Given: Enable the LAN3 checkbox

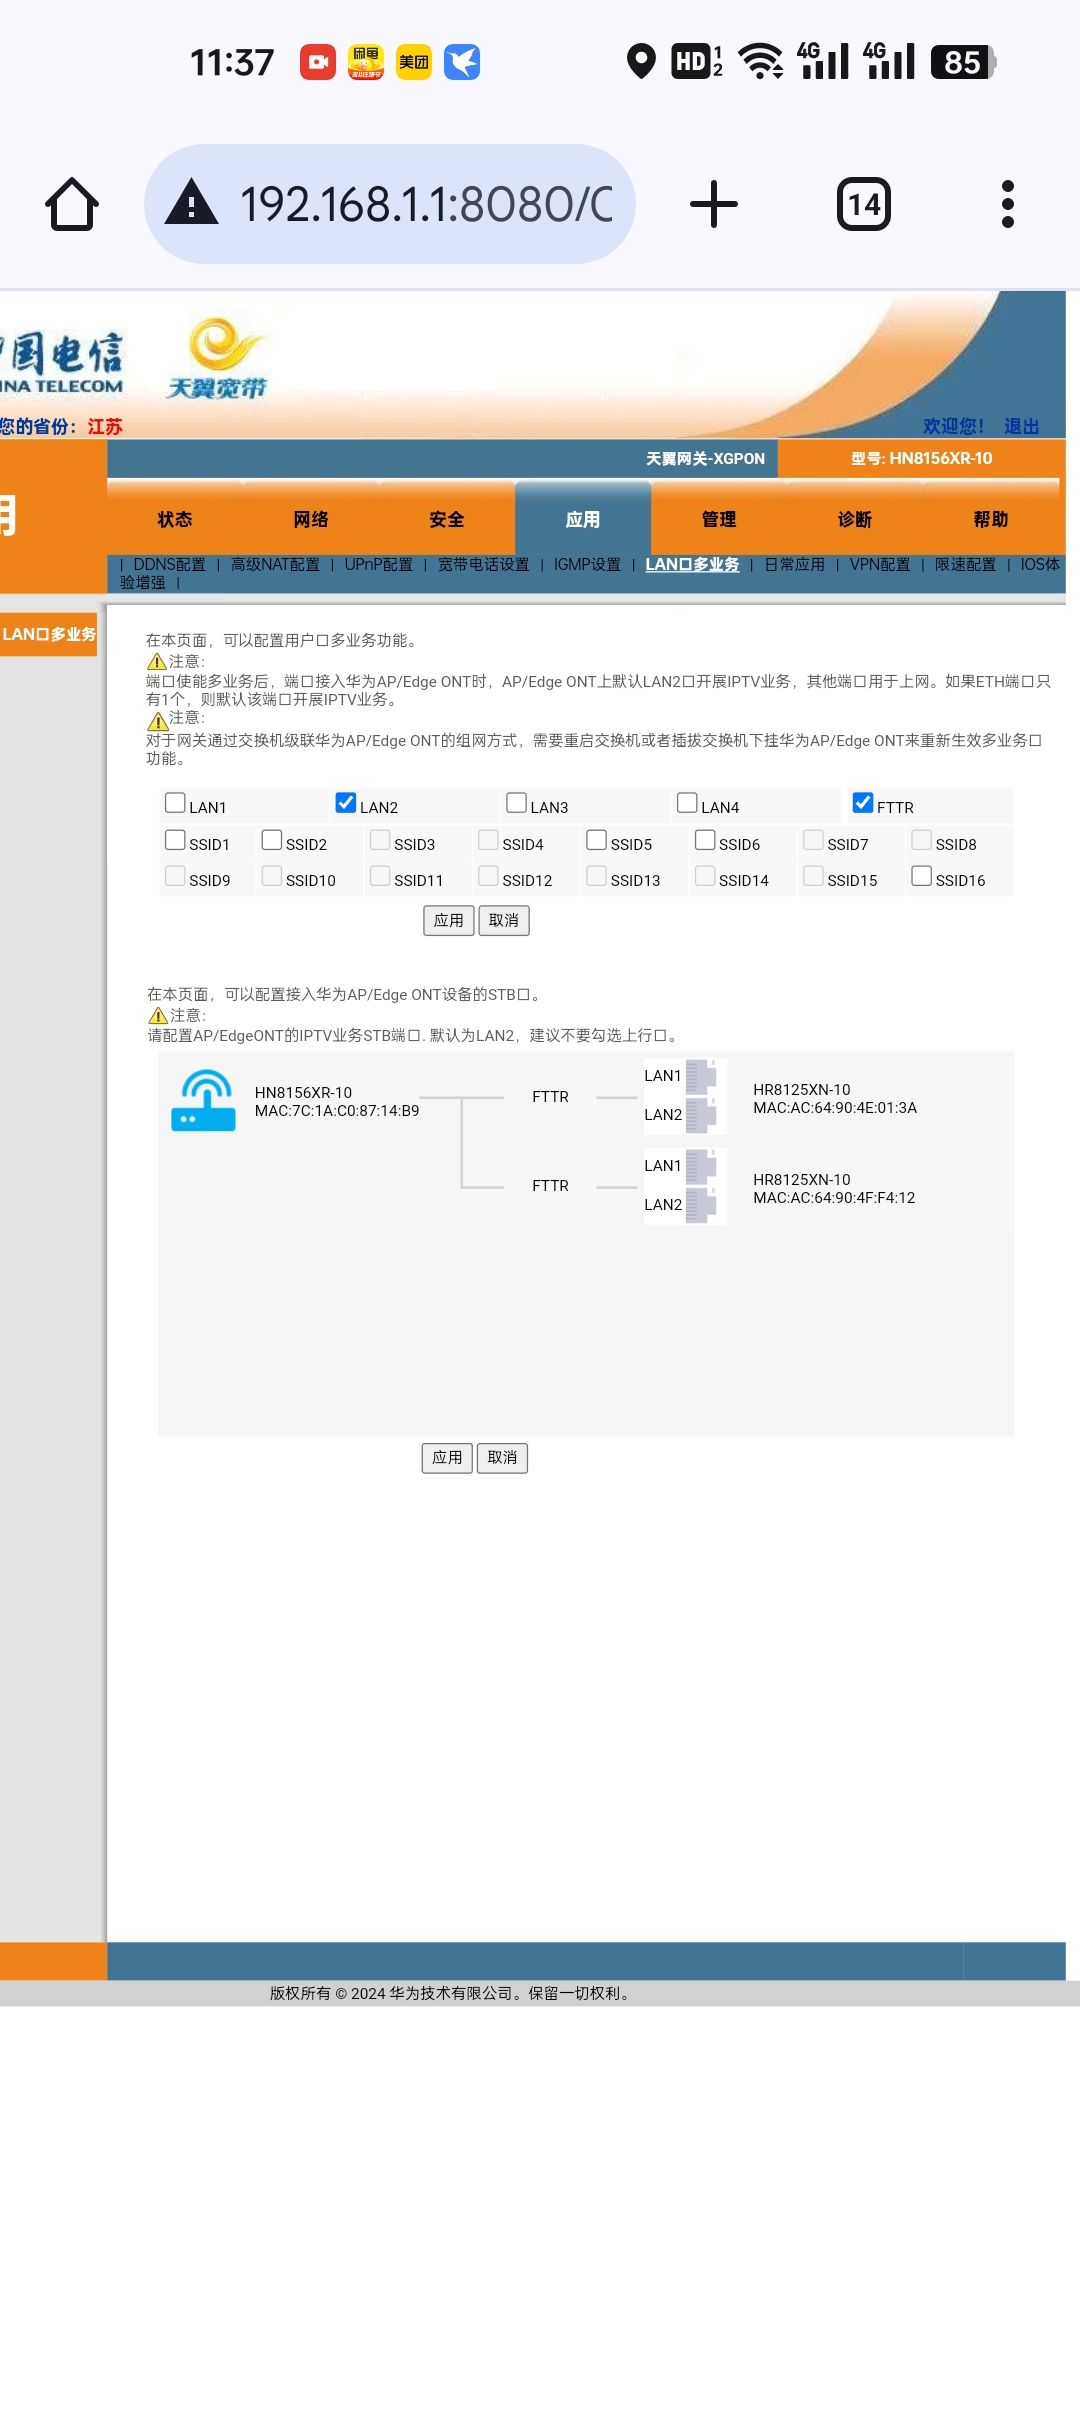Looking at the screenshot, I should coord(516,803).
